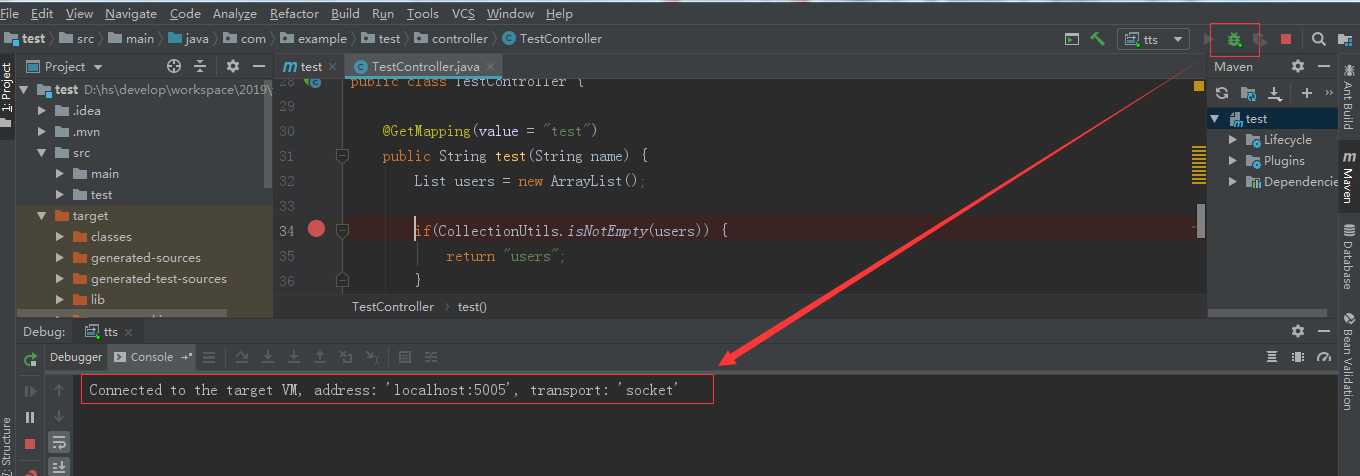Expand Plugins node in Maven
Image resolution: width=1360 pixels, height=476 pixels.
(1233, 161)
